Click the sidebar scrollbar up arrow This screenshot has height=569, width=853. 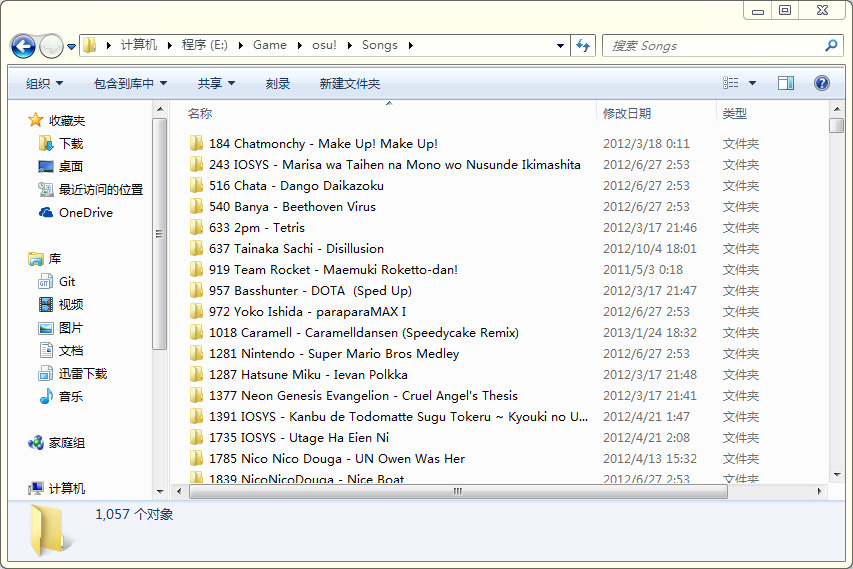click(x=160, y=109)
